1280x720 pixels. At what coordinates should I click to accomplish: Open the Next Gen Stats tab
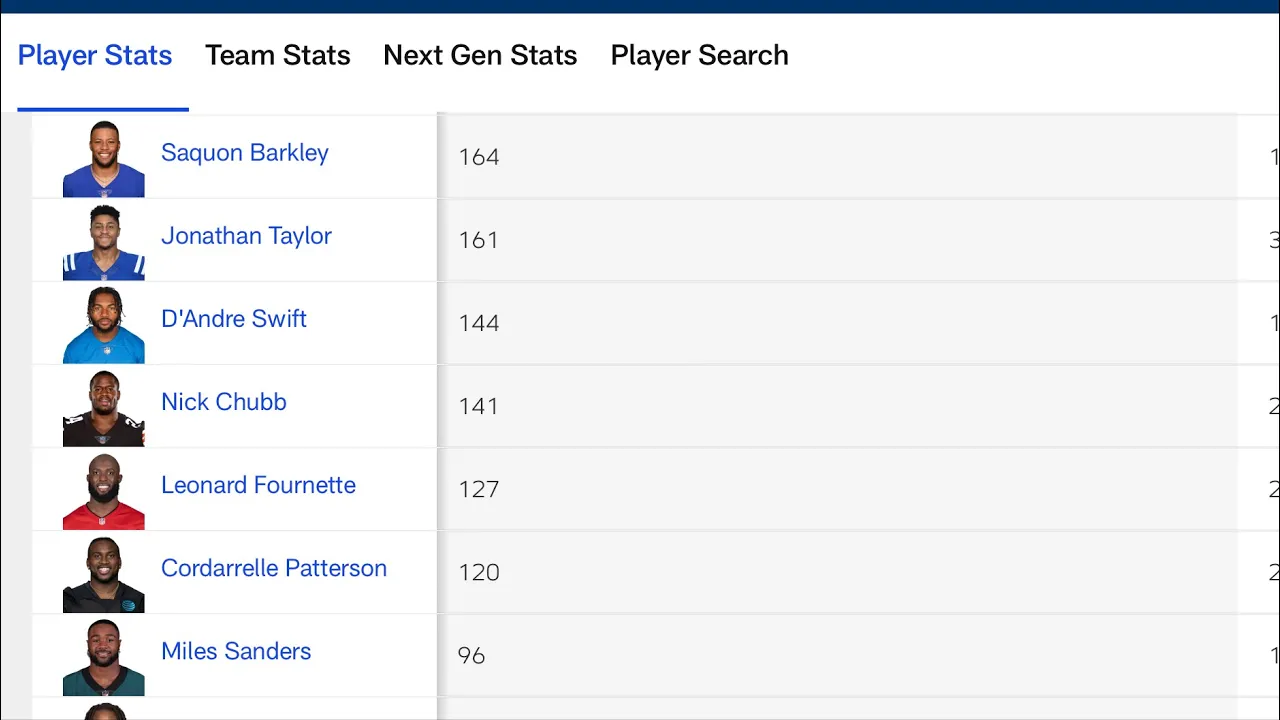[480, 55]
